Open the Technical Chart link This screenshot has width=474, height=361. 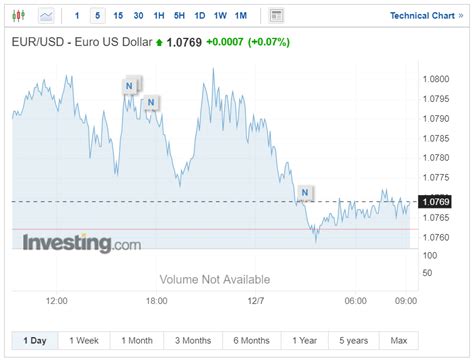pos(426,16)
